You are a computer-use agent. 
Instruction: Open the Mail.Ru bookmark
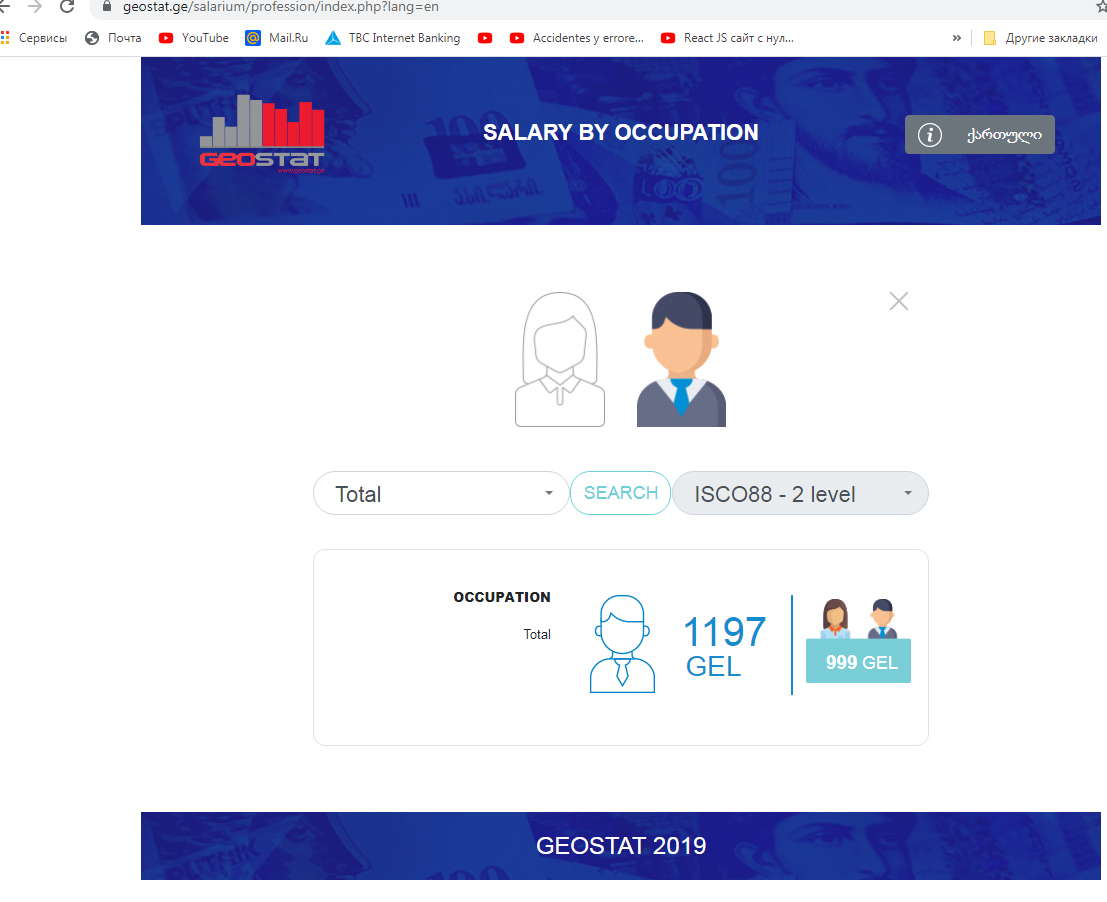pos(277,38)
